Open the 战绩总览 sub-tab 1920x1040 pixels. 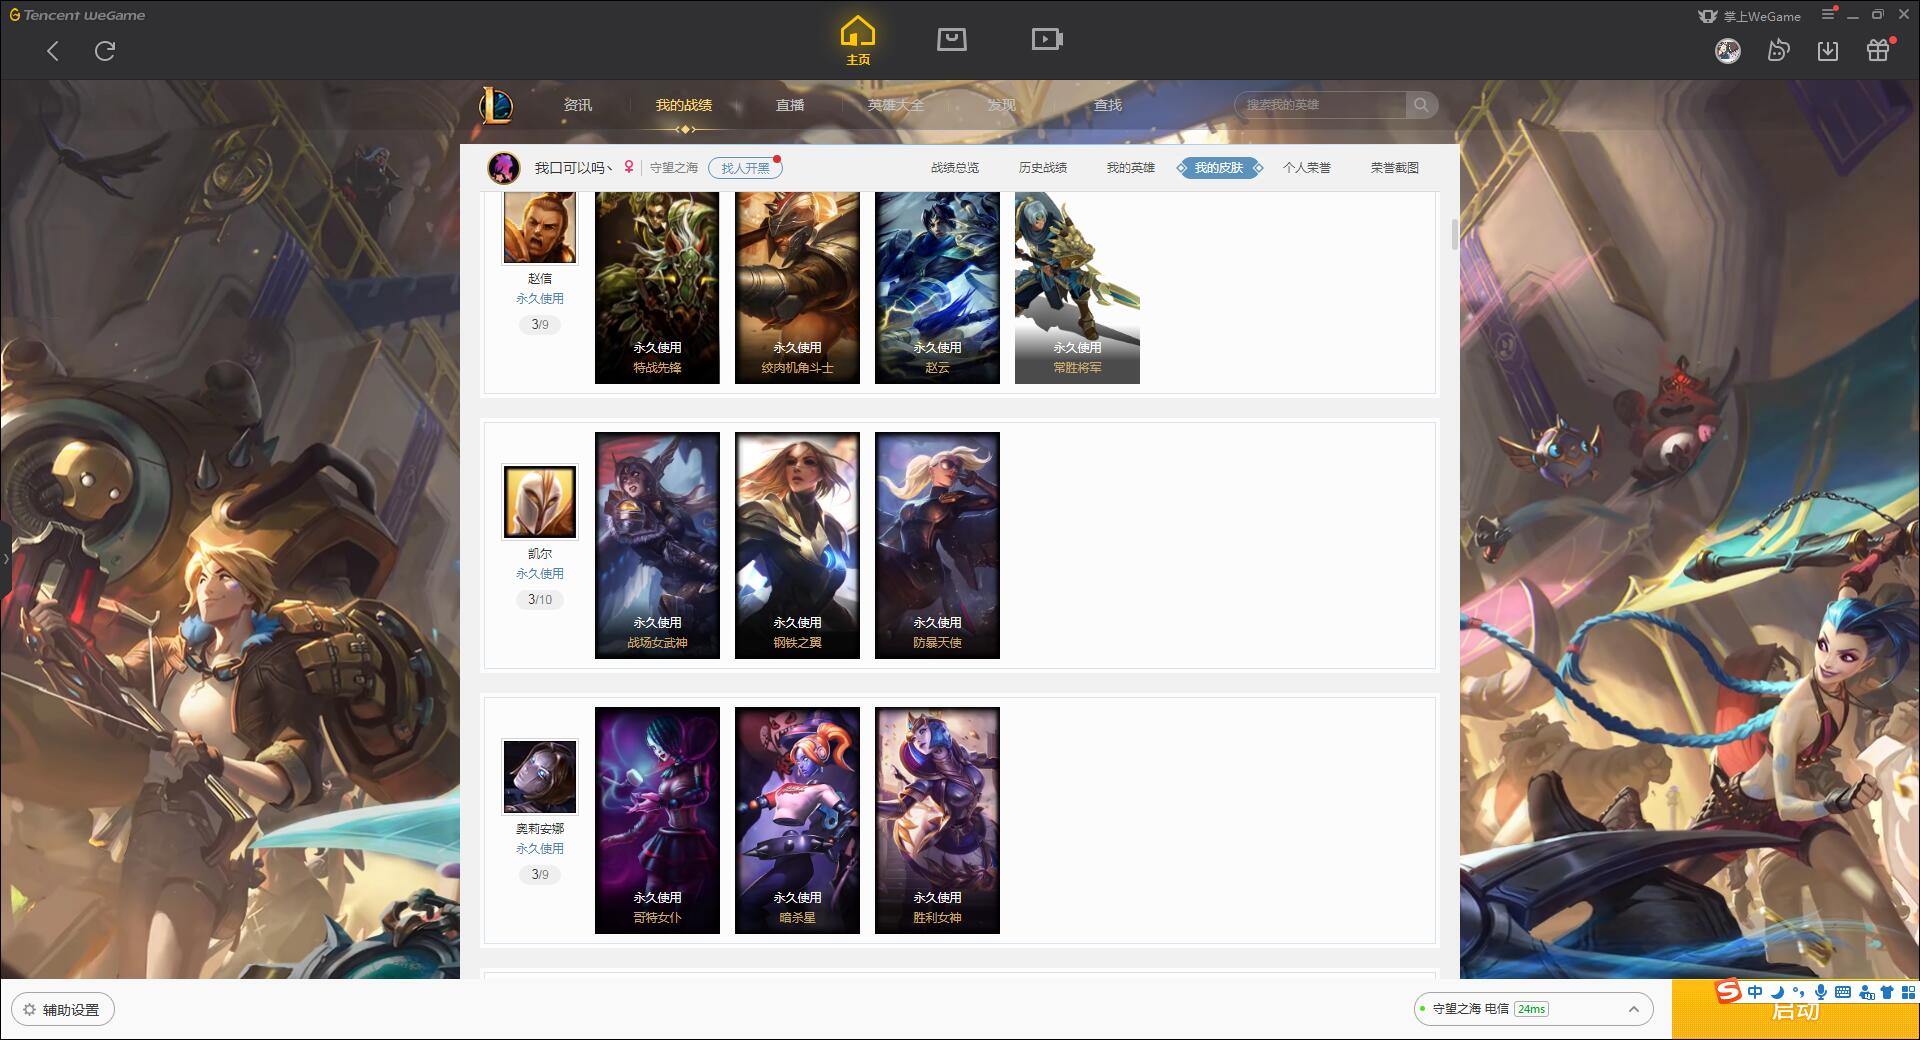(955, 168)
